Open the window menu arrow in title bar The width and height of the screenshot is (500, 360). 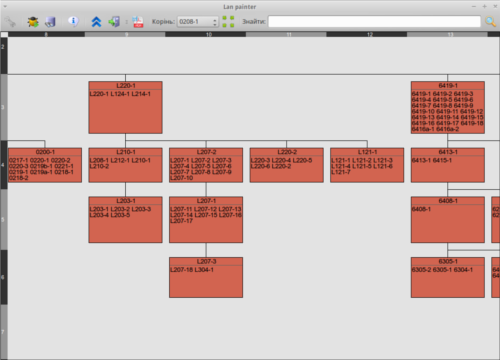coord(5,7)
